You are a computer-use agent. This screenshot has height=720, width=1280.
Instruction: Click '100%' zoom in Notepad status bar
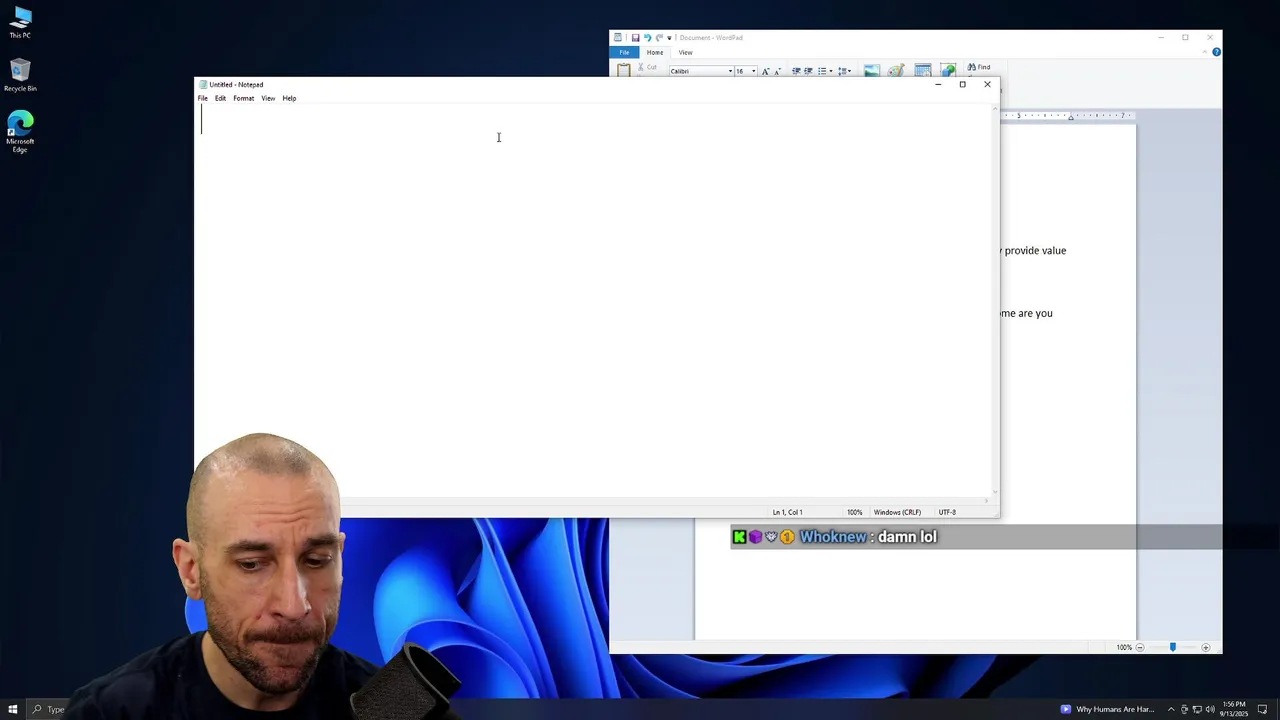tap(854, 512)
